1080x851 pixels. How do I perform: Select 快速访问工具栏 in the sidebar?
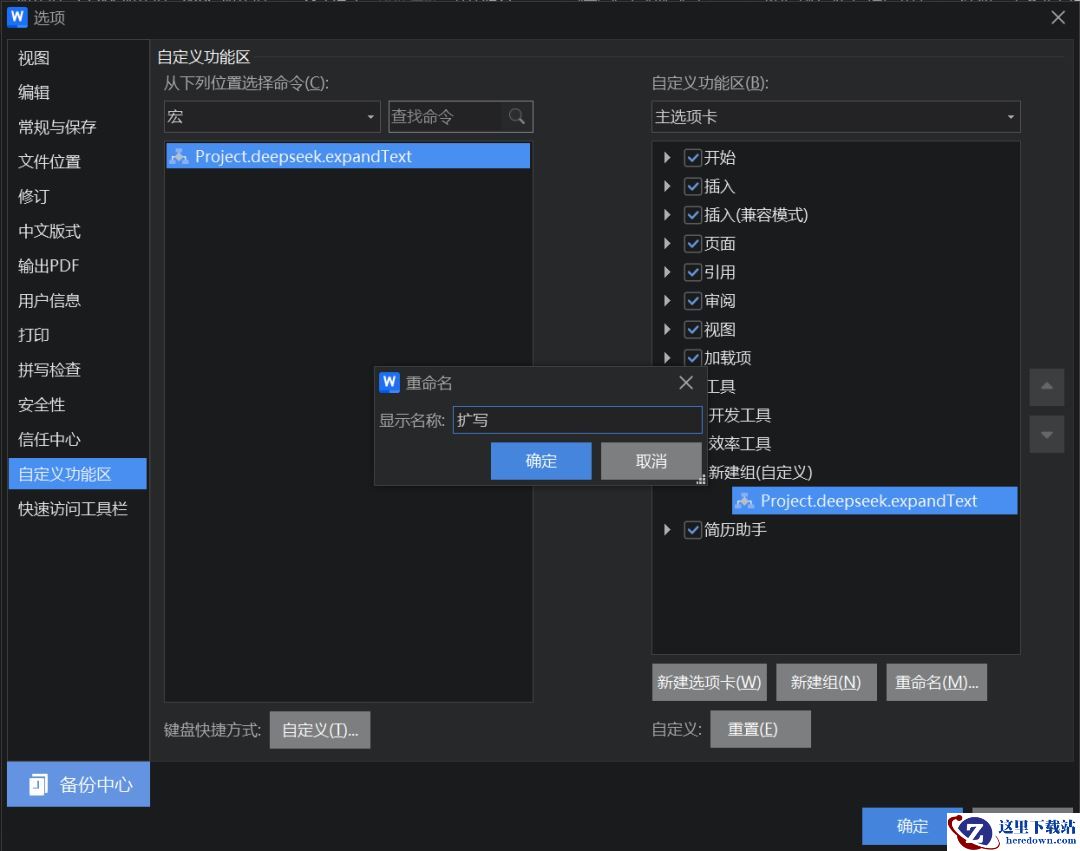(73, 509)
